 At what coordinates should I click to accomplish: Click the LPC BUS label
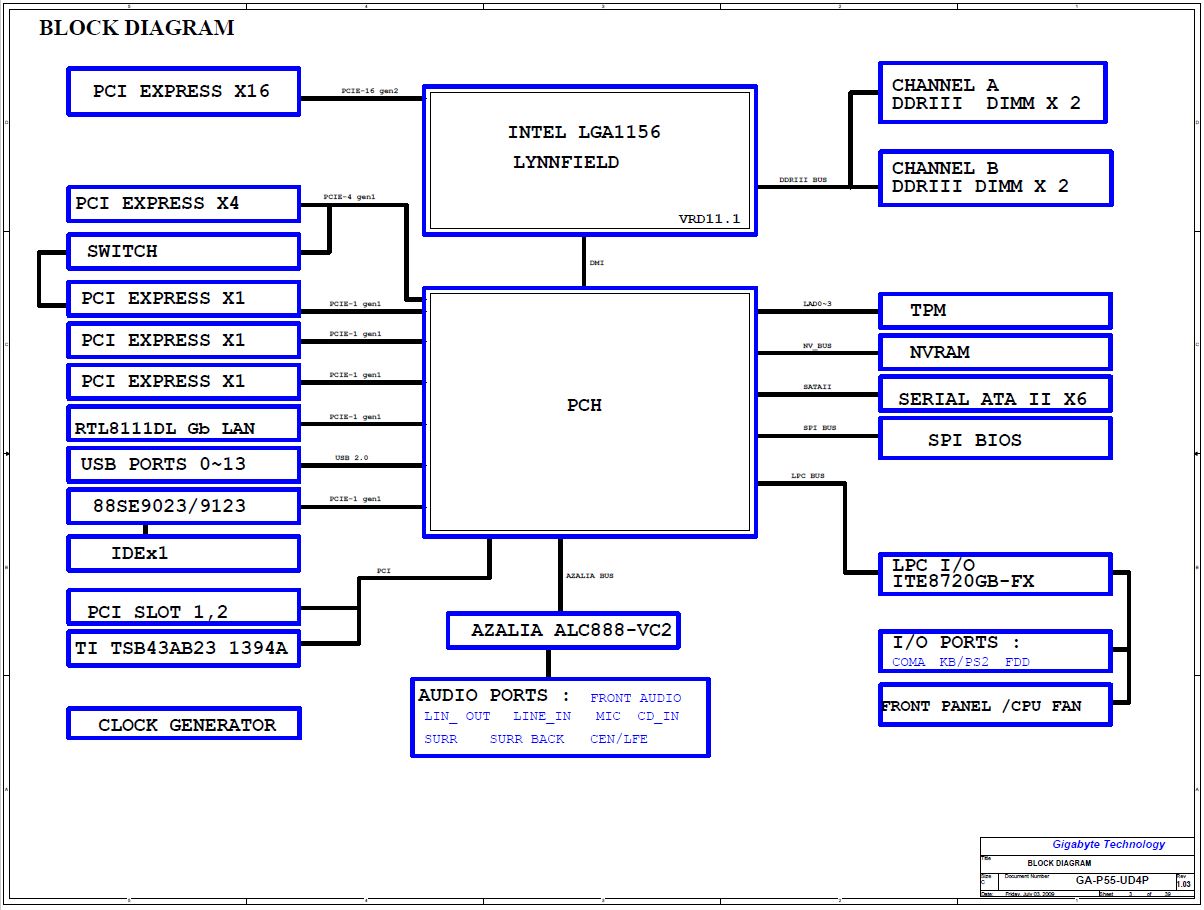[807, 476]
